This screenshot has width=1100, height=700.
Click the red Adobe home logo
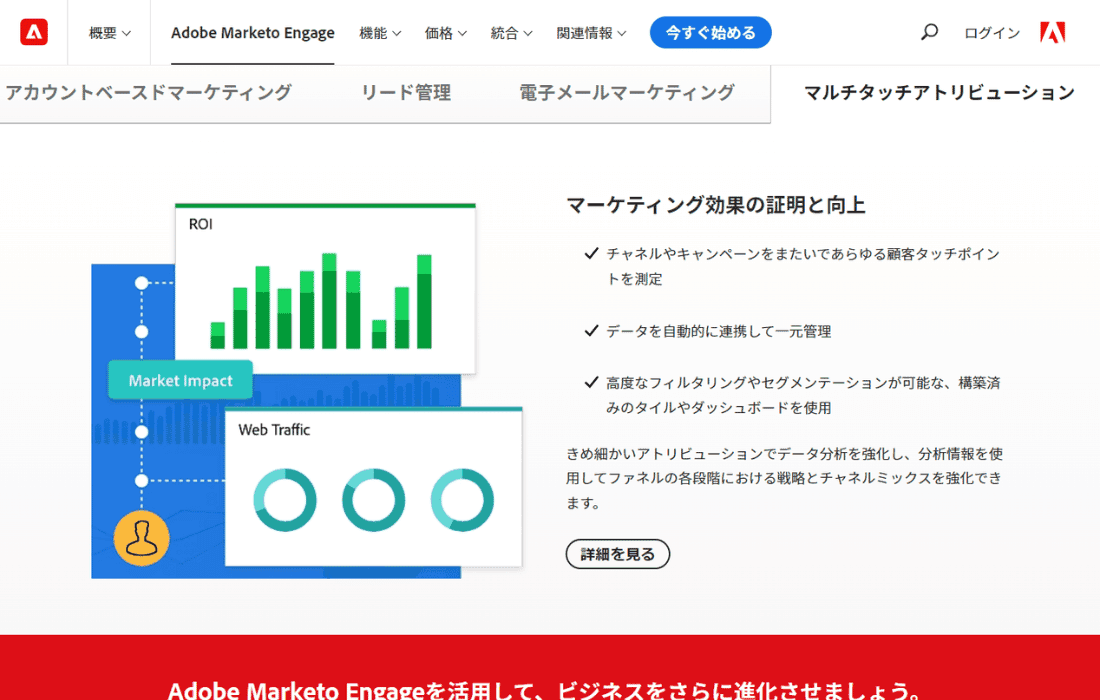(x=34, y=32)
